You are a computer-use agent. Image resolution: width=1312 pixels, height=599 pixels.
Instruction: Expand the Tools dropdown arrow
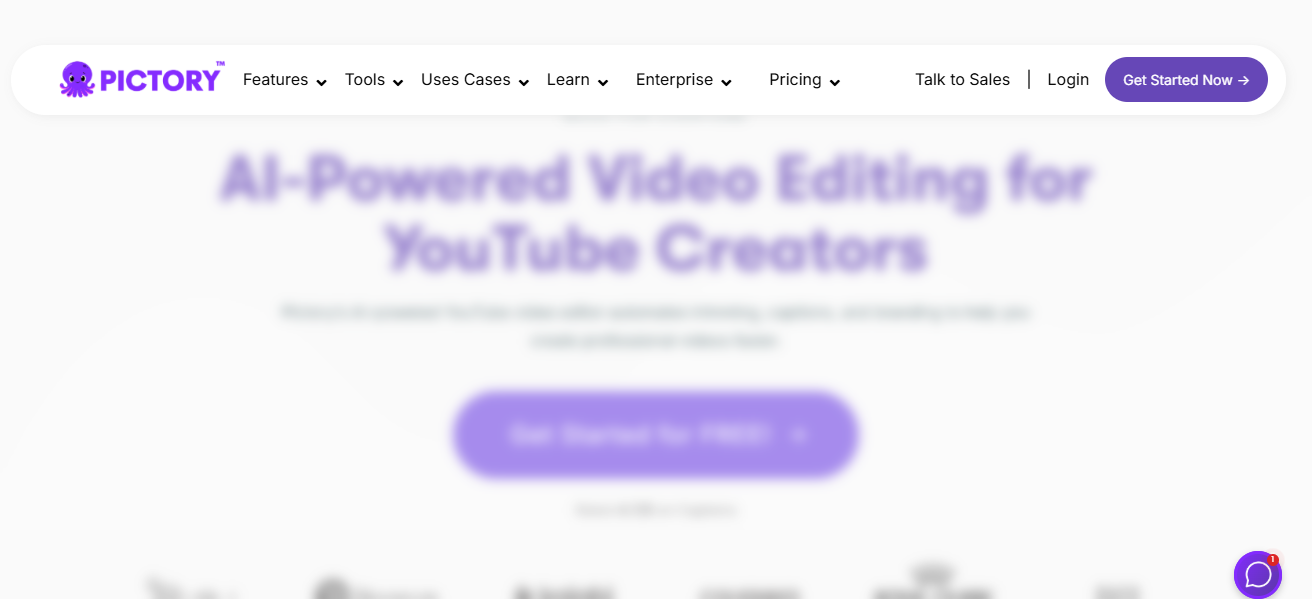pyautogui.click(x=398, y=83)
